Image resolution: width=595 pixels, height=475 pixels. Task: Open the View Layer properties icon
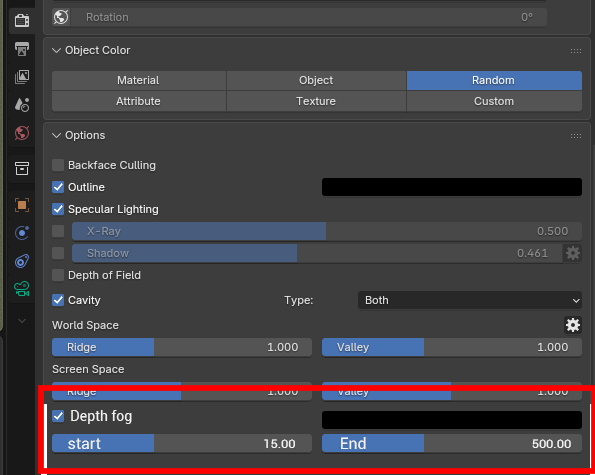[22, 77]
